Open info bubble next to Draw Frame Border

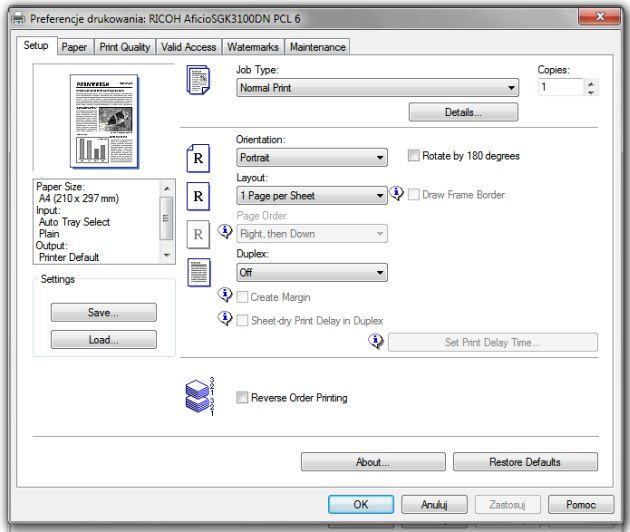[x=397, y=193]
